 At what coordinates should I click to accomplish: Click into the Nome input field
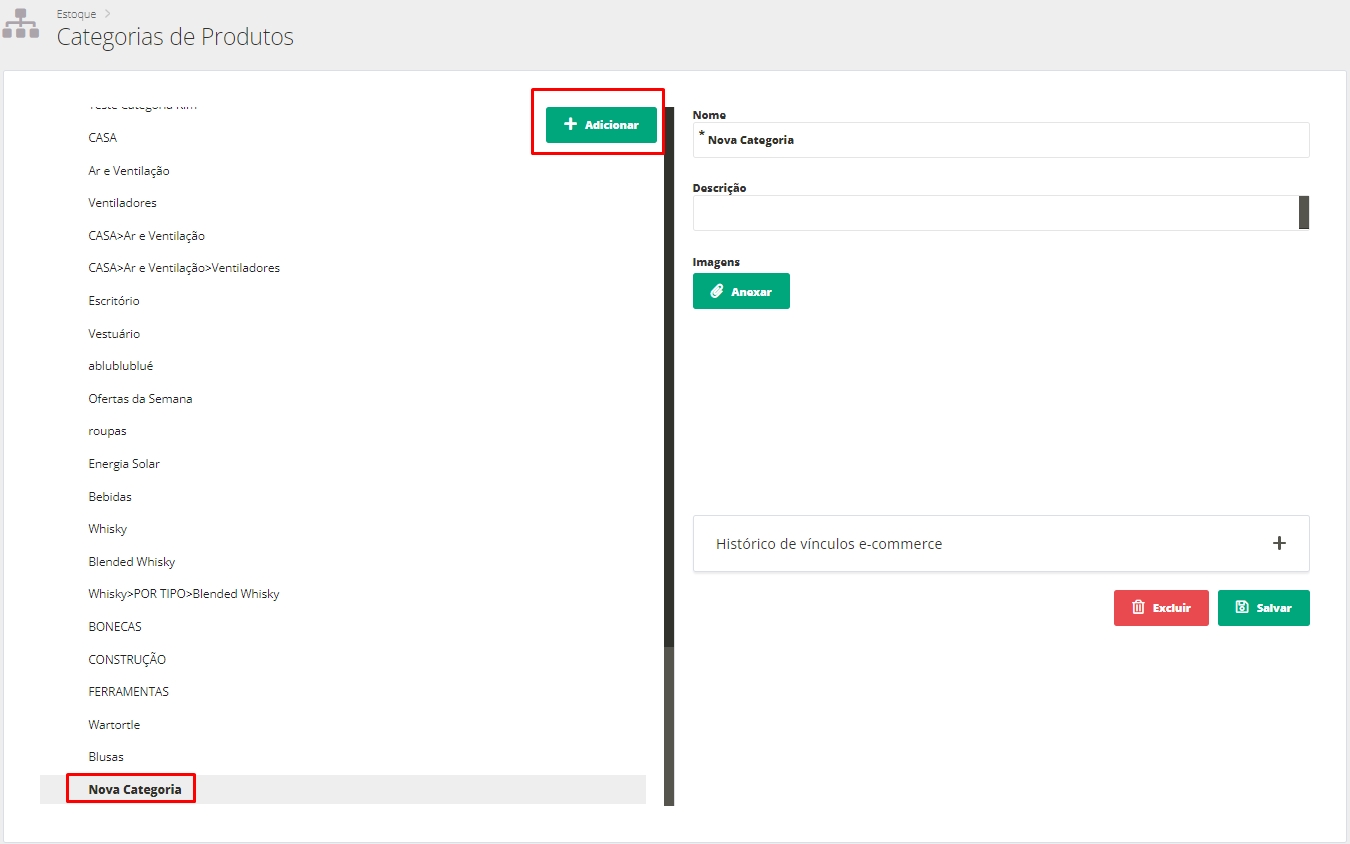(x=1000, y=140)
